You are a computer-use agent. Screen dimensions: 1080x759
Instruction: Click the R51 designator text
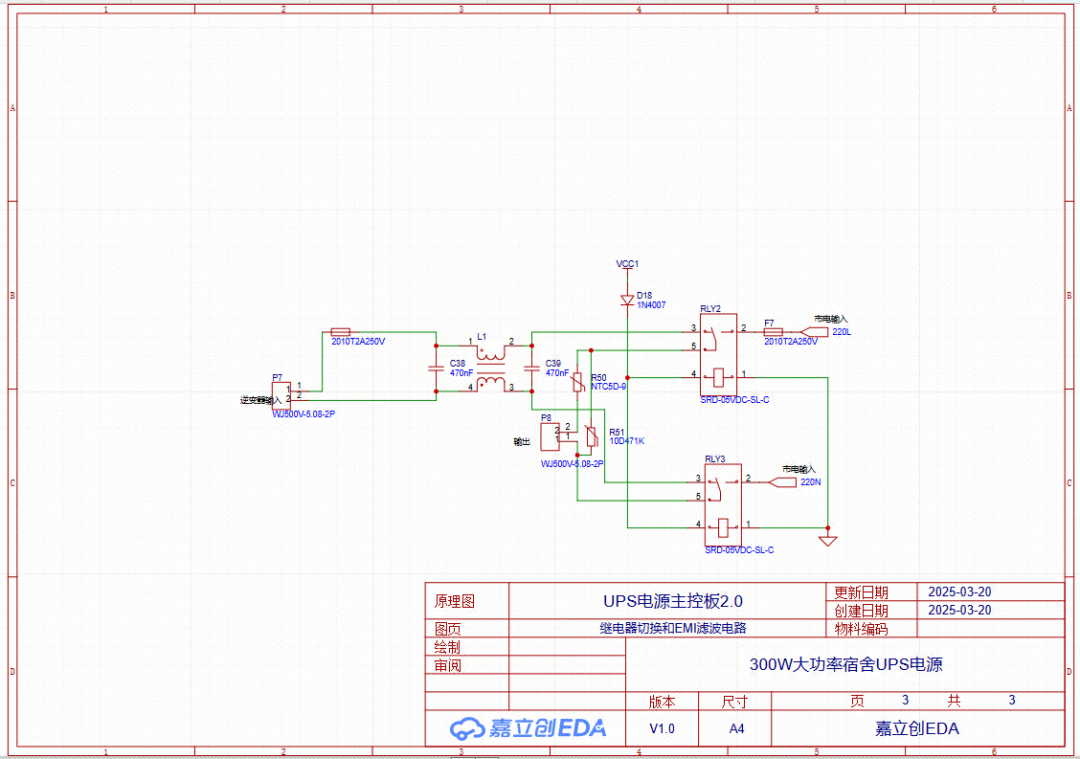coord(616,433)
